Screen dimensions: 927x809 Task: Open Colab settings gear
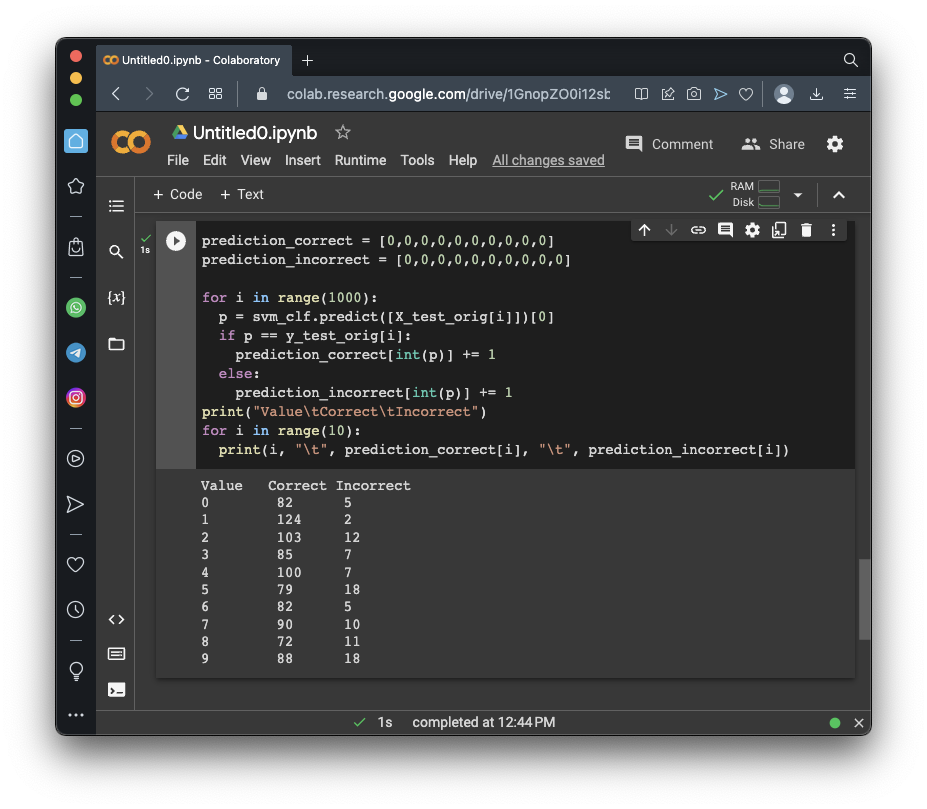click(x=835, y=144)
